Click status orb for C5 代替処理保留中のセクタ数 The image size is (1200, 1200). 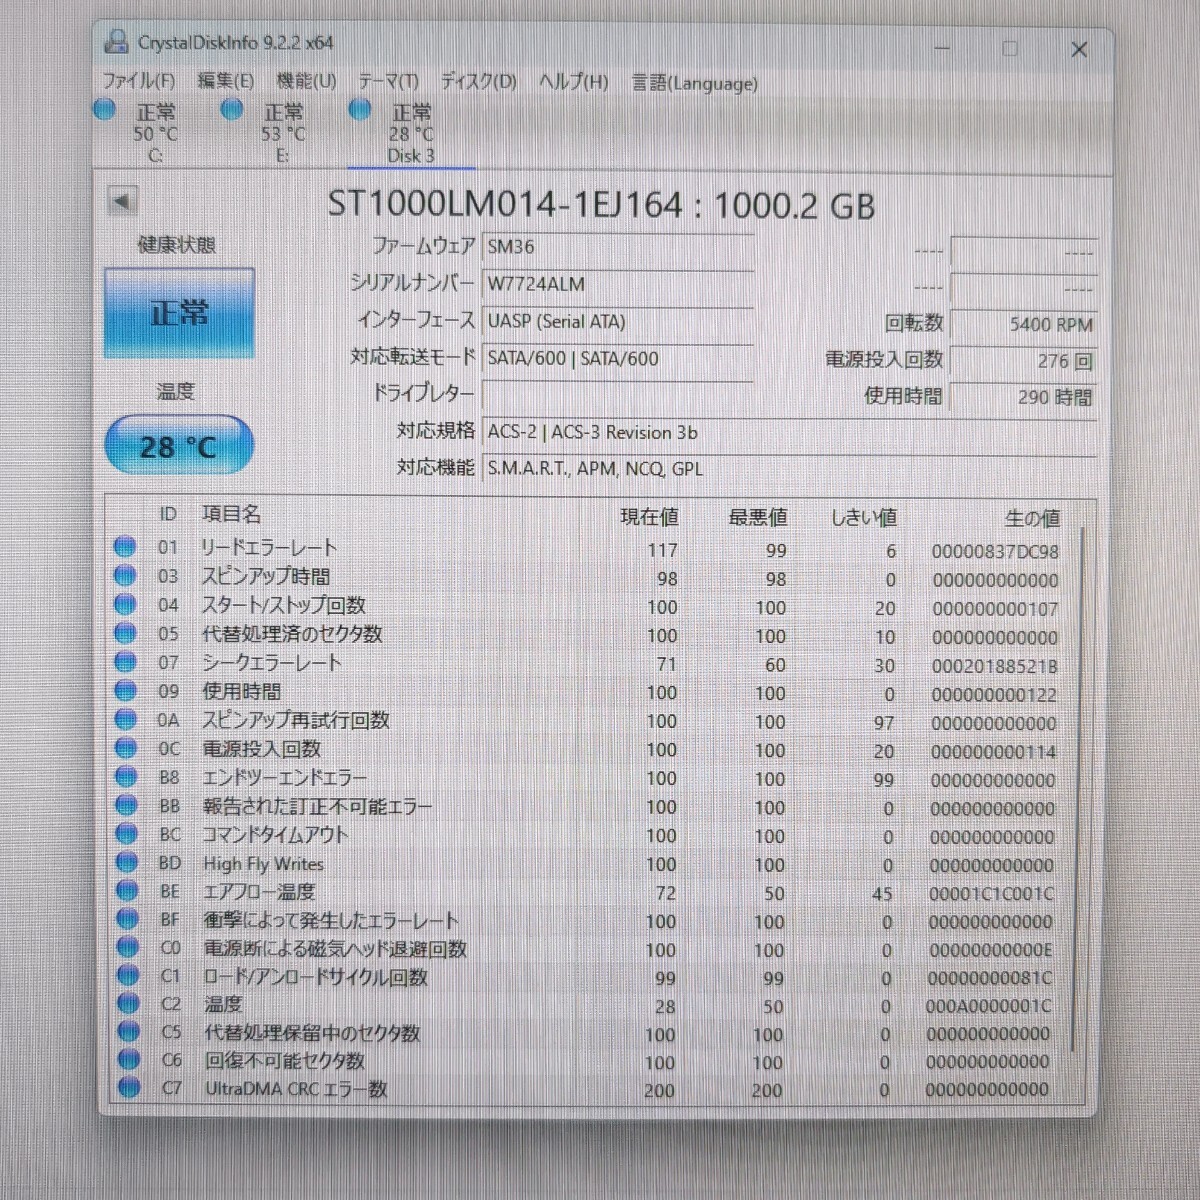point(128,1031)
